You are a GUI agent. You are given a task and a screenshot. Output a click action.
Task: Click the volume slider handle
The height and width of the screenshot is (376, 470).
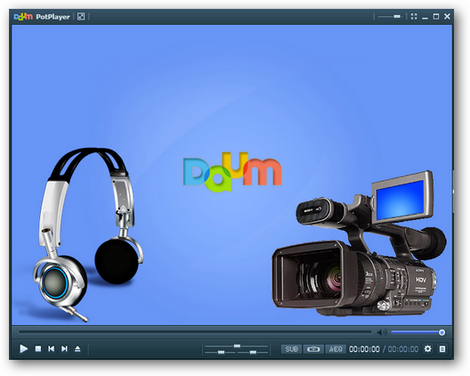click(442, 332)
